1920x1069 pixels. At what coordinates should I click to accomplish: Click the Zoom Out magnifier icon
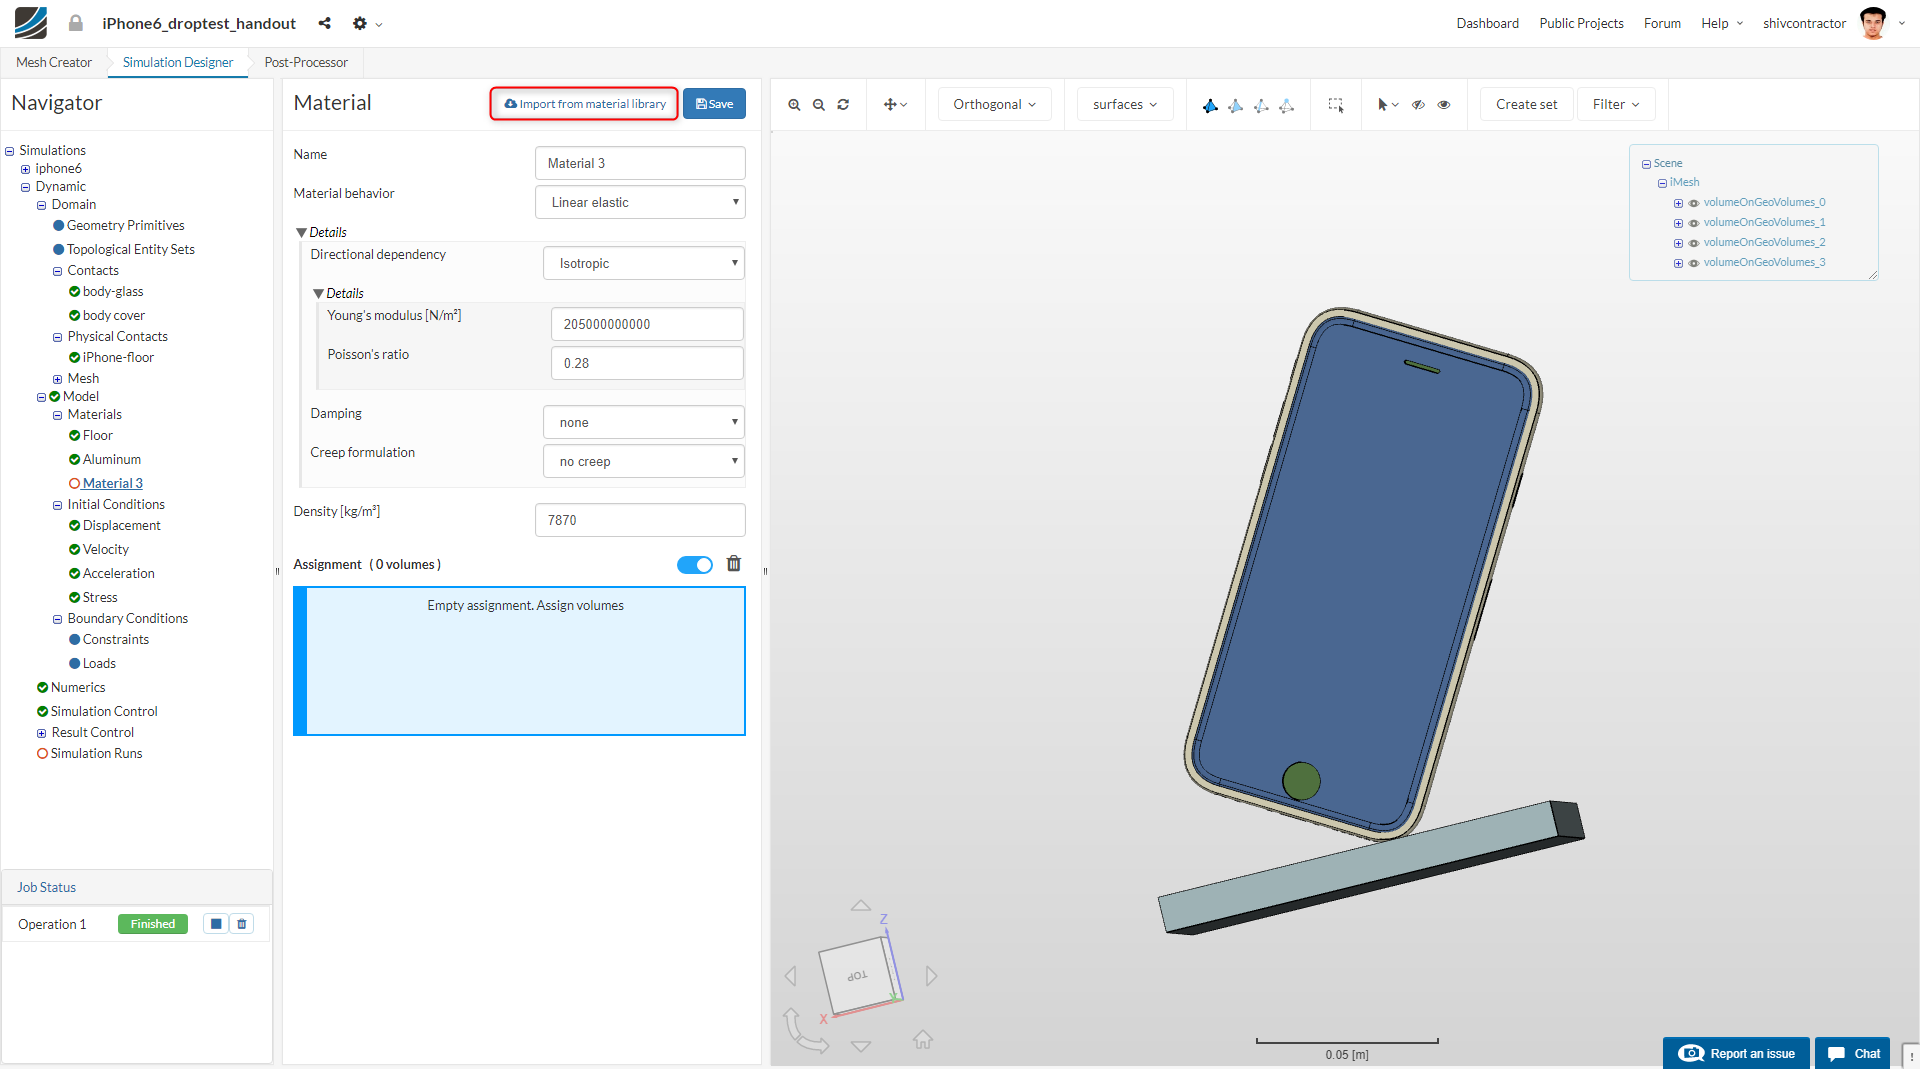pos(818,104)
